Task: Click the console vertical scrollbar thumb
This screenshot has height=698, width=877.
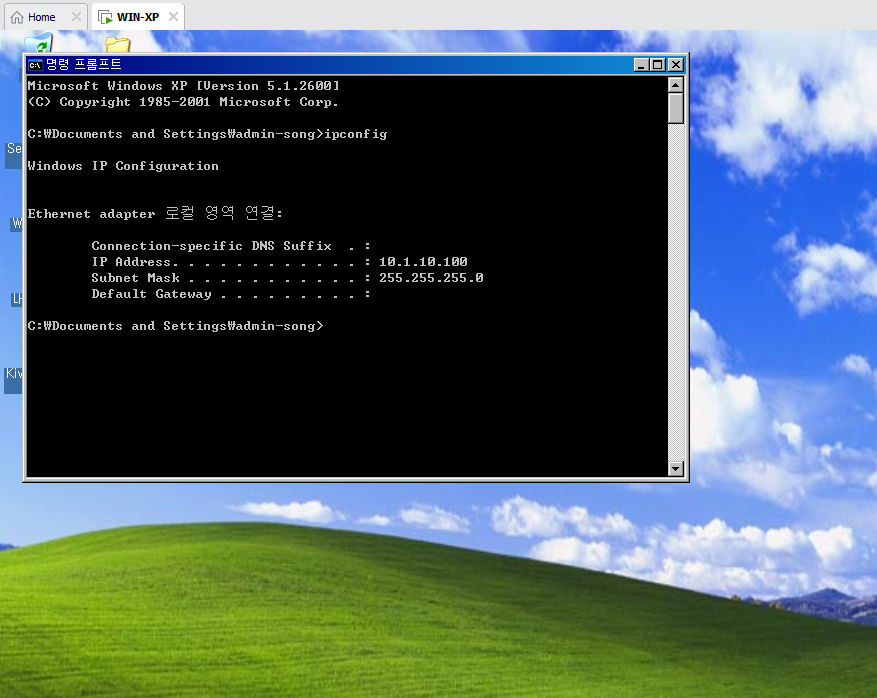Action: click(676, 109)
